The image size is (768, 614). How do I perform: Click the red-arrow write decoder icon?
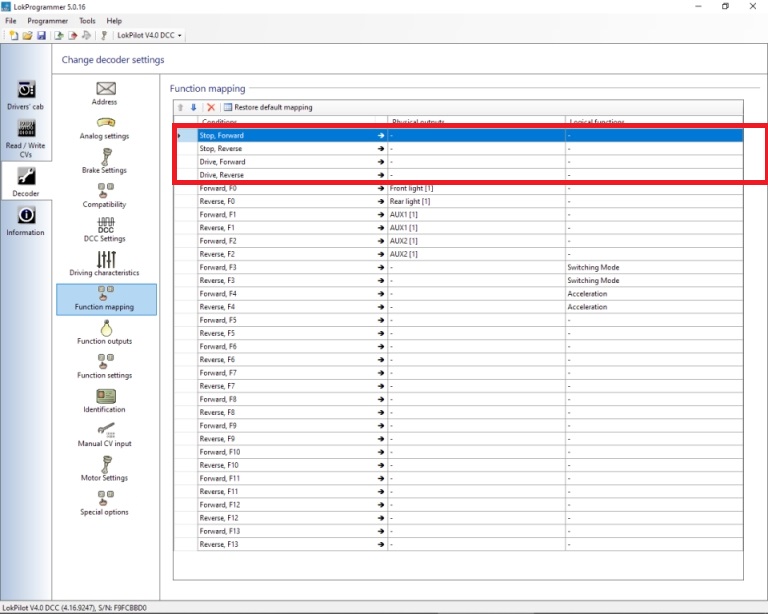coord(72,35)
